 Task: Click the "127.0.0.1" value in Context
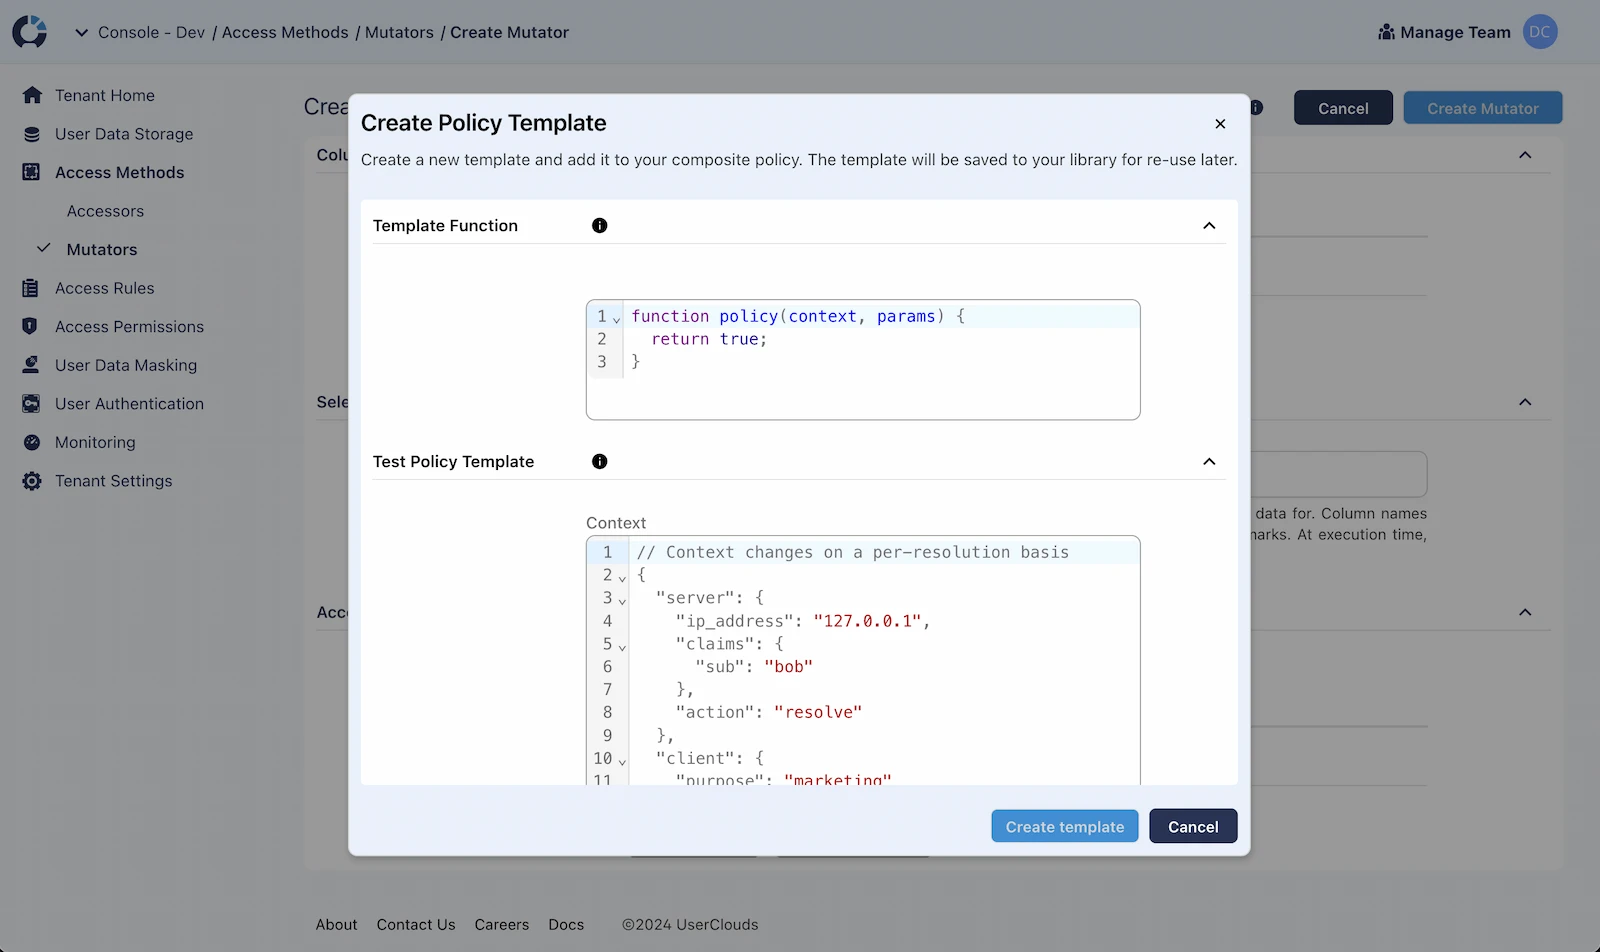point(867,621)
